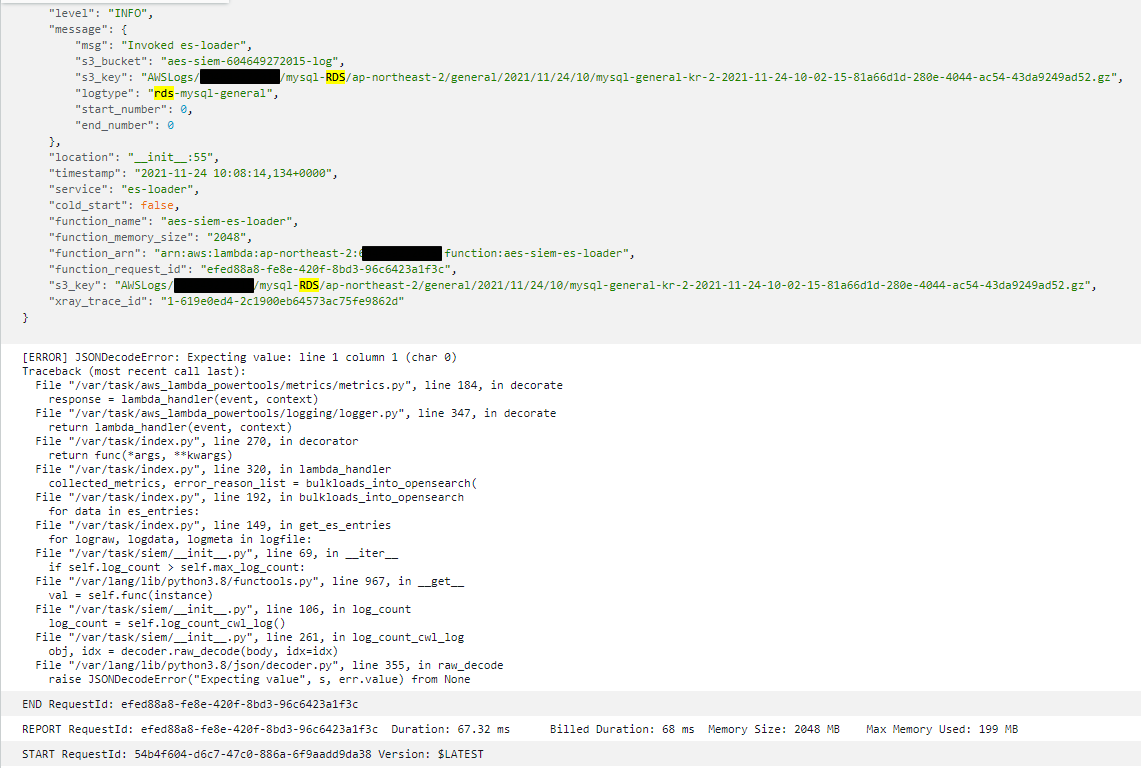Click the xray_trace_id value
Viewport: 1141px width, 768px height.
[282, 301]
